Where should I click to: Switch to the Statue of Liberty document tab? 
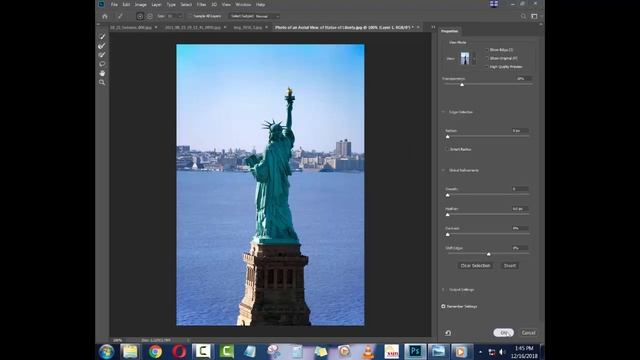pos(344,27)
